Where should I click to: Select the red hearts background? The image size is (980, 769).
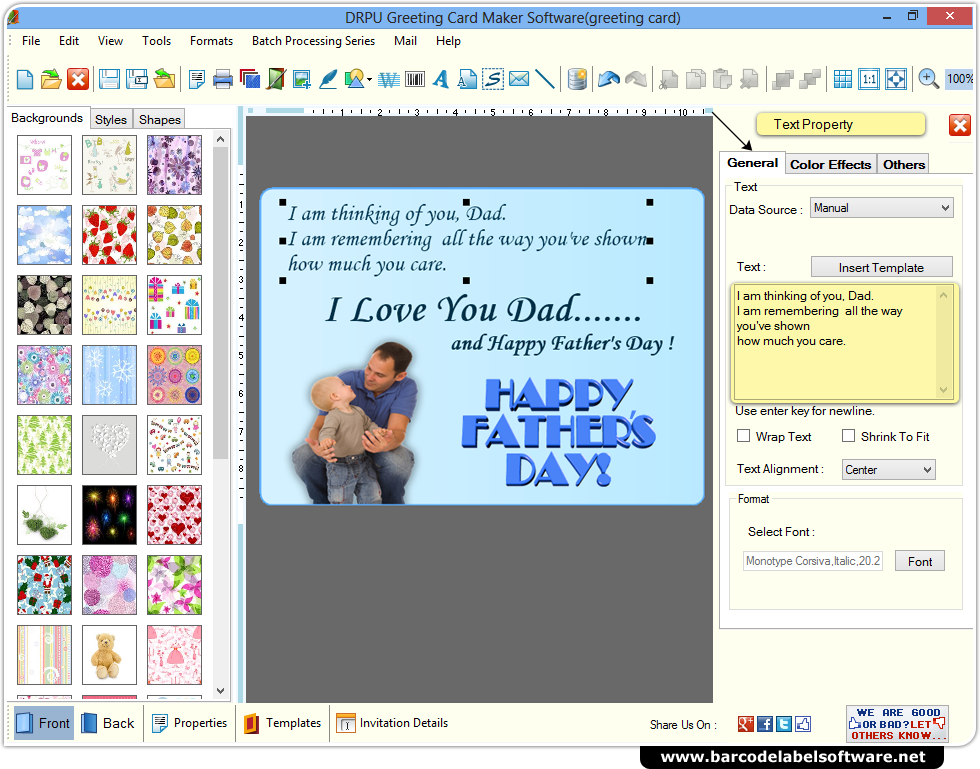174,515
